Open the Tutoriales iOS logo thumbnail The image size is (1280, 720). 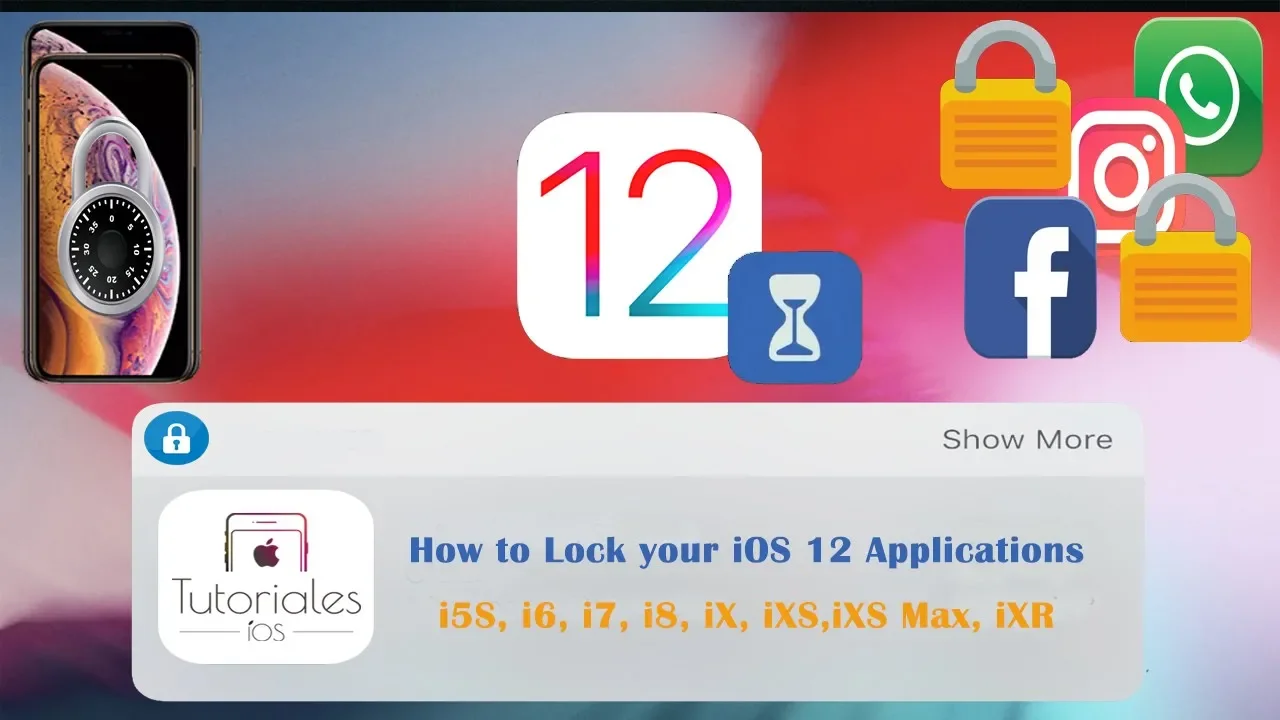(x=266, y=576)
